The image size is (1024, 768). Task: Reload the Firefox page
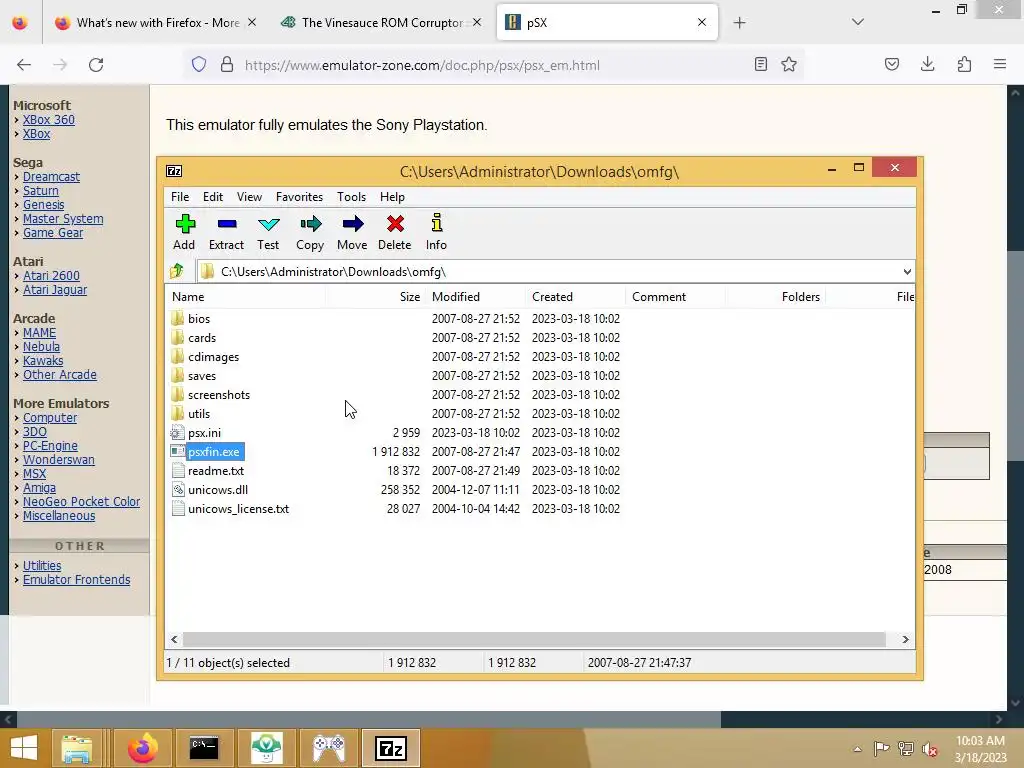(96, 65)
